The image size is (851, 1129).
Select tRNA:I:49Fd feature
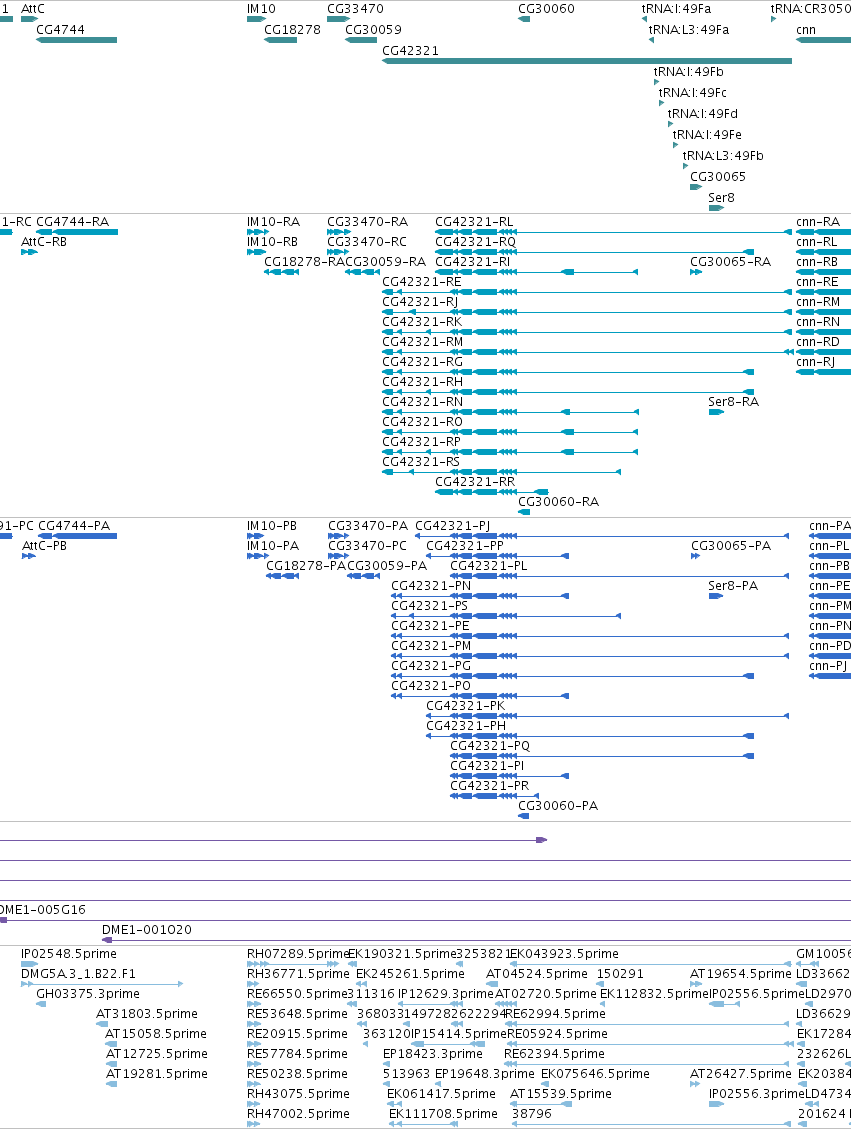670,124
